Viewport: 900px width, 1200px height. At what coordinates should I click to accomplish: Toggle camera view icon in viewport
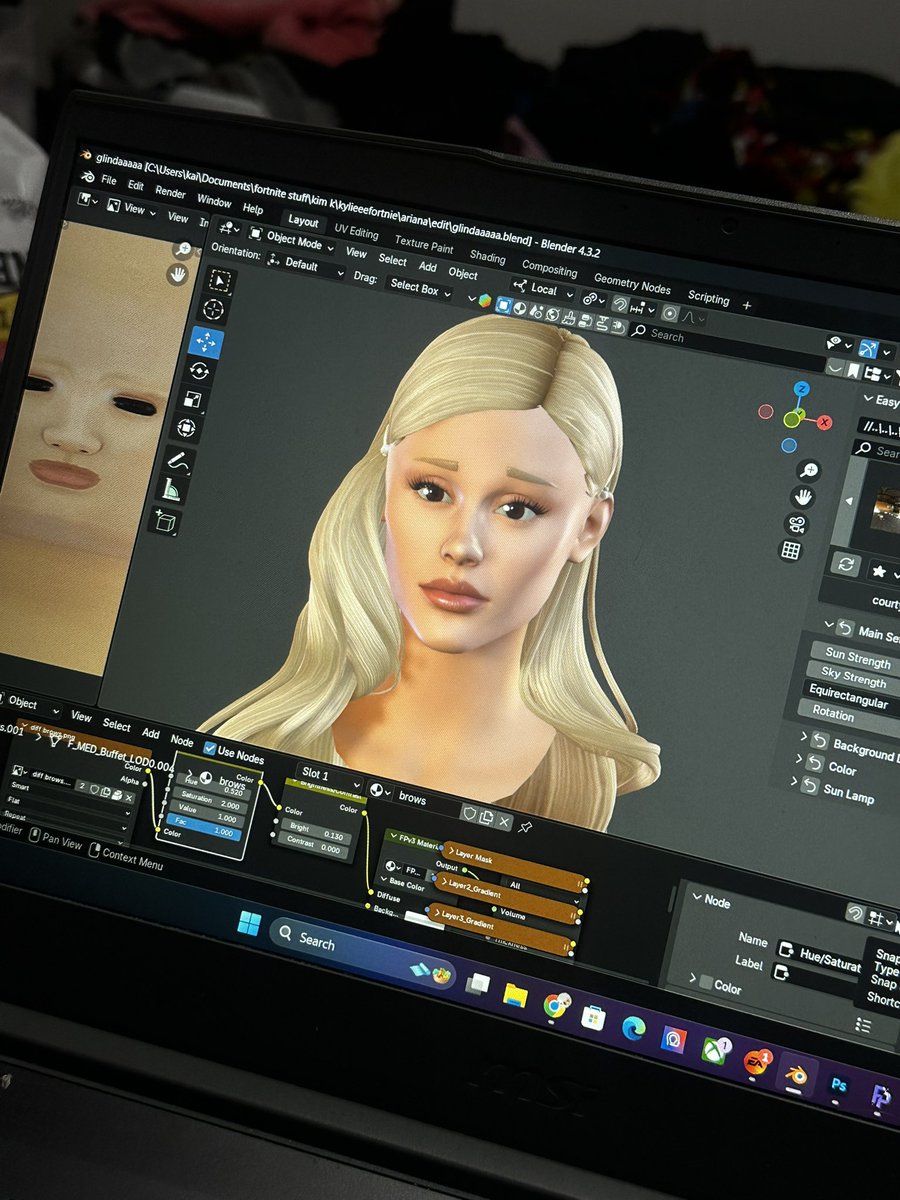tap(797, 523)
